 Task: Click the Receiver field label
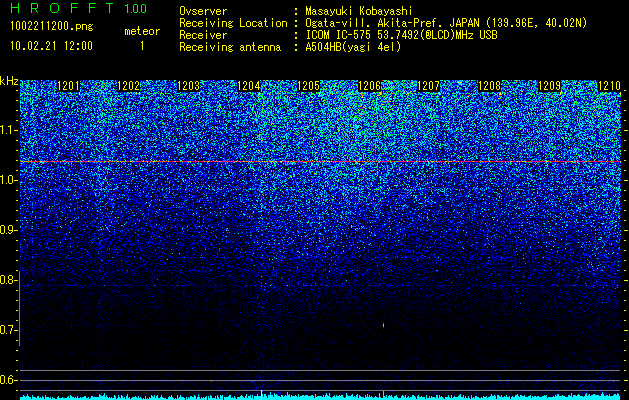click(x=203, y=35)
